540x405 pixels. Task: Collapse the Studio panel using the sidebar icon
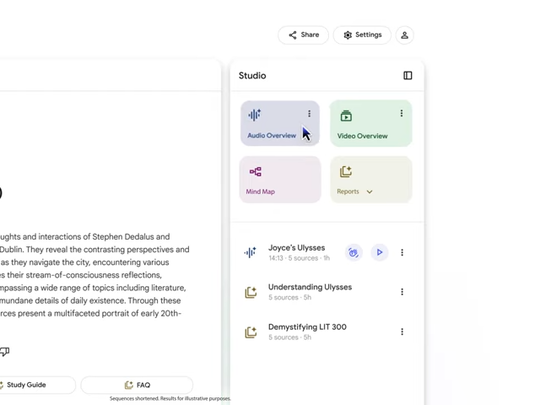point(407,75)
